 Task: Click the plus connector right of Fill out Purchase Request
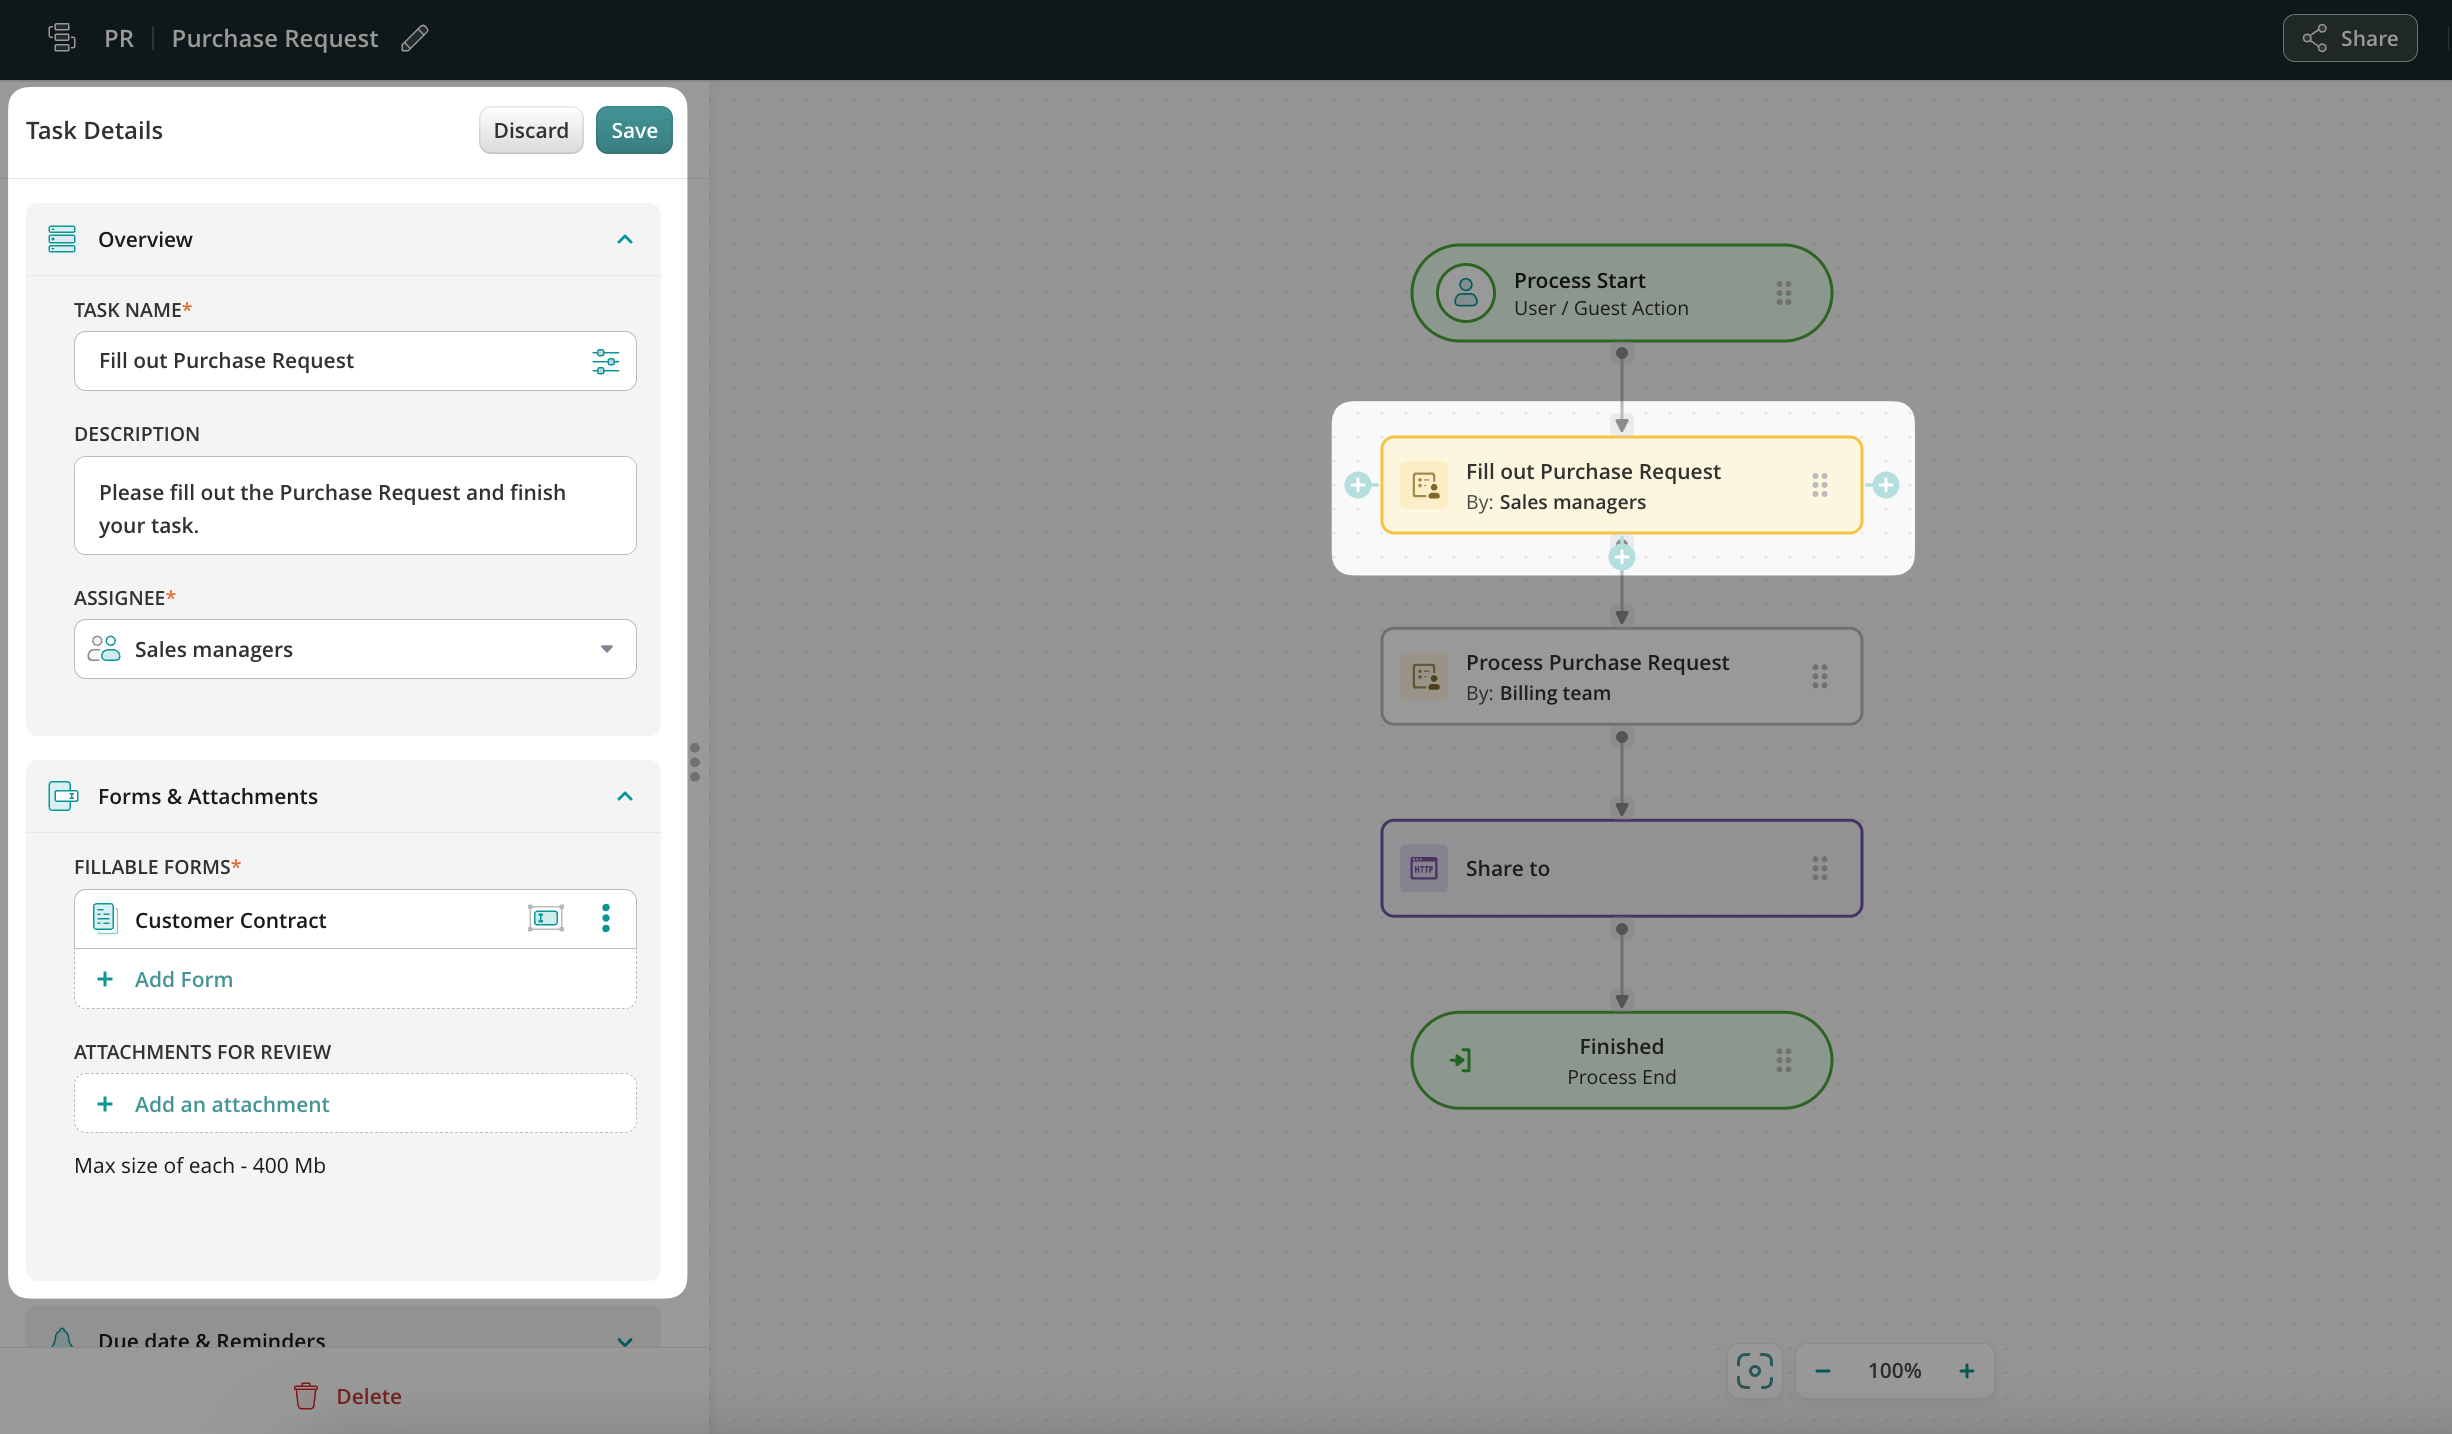1885,485
